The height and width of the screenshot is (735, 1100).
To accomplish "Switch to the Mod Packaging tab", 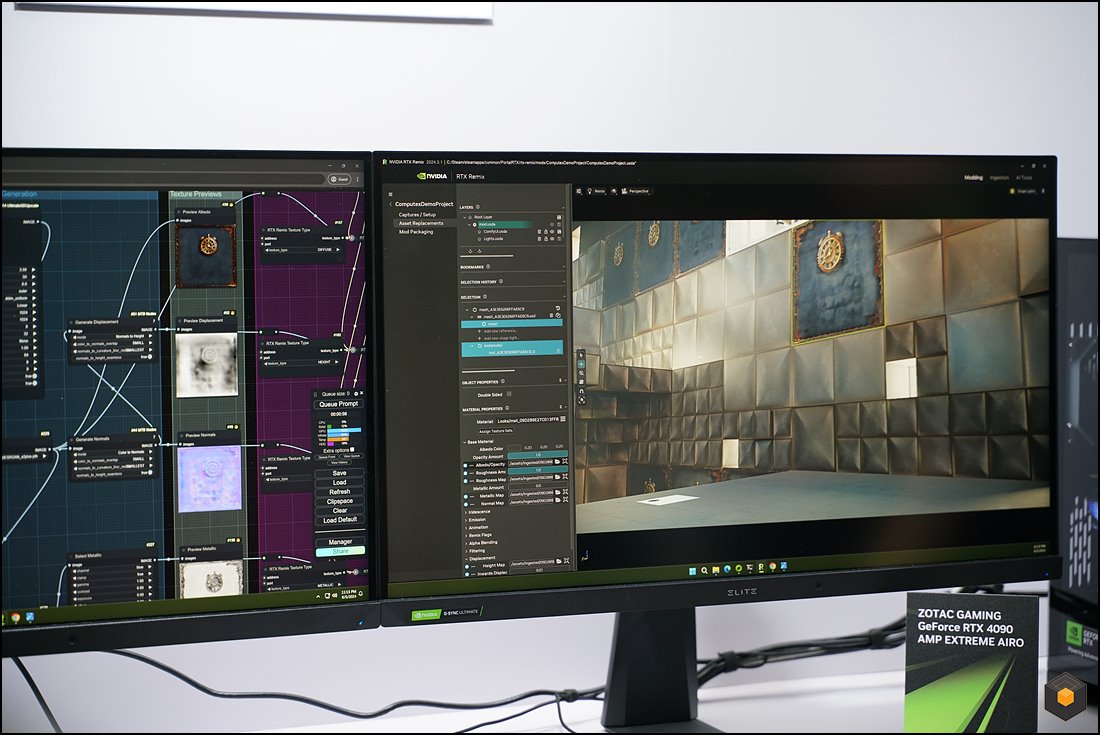I will point(416,232).
